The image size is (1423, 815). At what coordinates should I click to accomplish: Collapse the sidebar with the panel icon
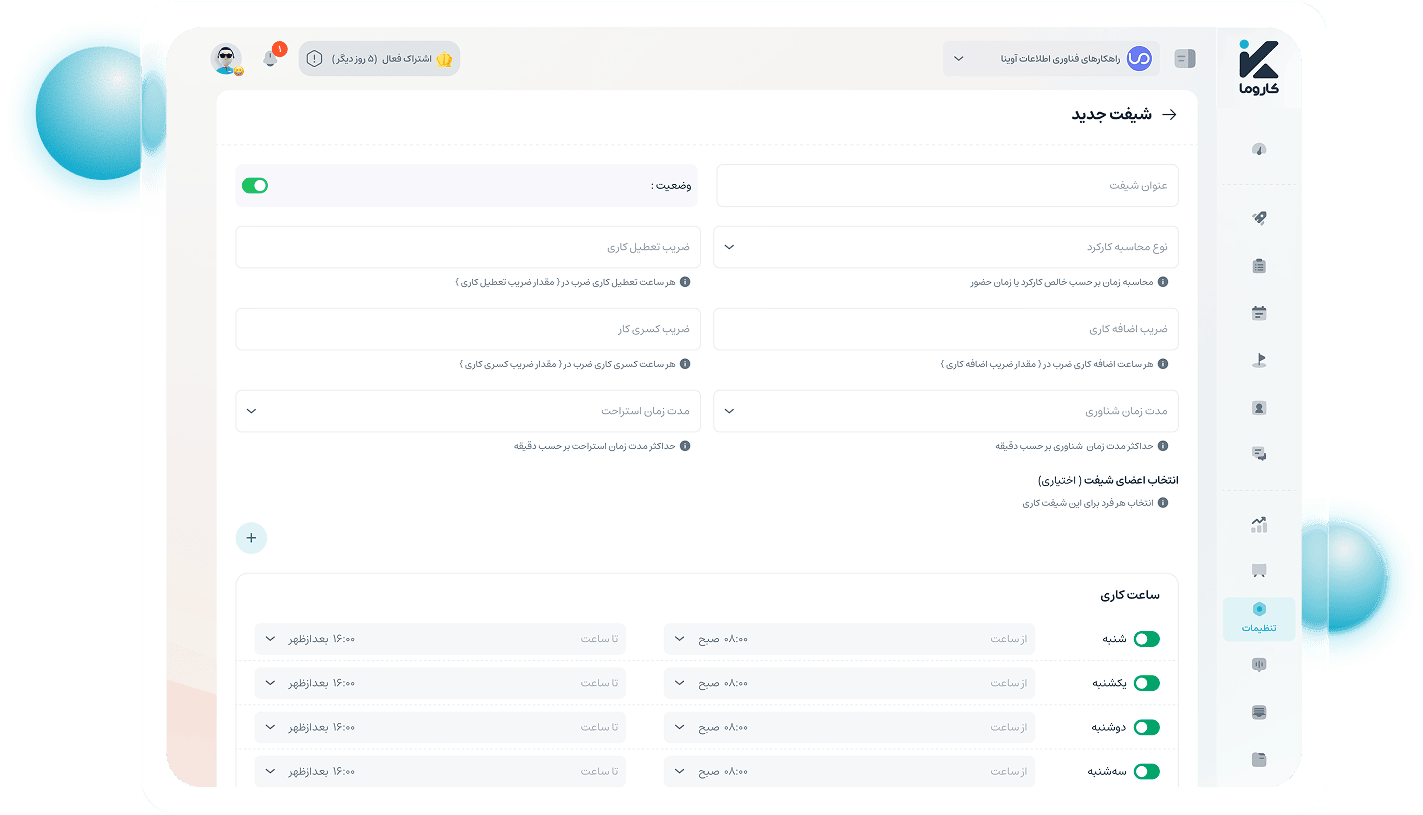pyautogui.click(x=1185, y=59)
